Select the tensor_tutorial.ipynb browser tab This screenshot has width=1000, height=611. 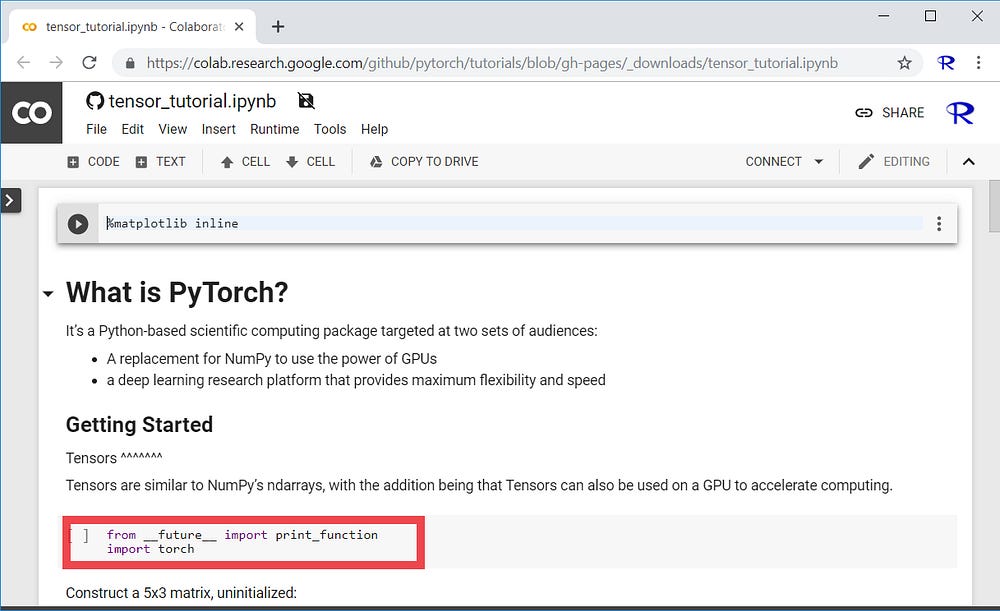(x=133, y=27)
